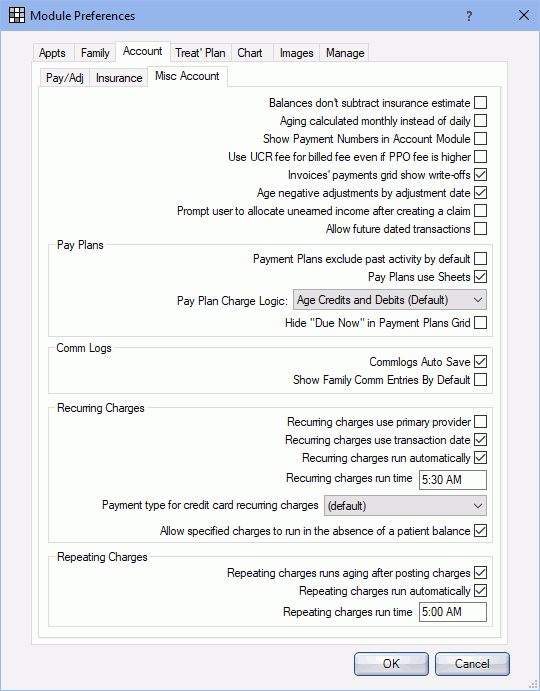The width and height of the screenshot is (540, 691).
Task: Click the help question mark icon
Action: point(469,16)
